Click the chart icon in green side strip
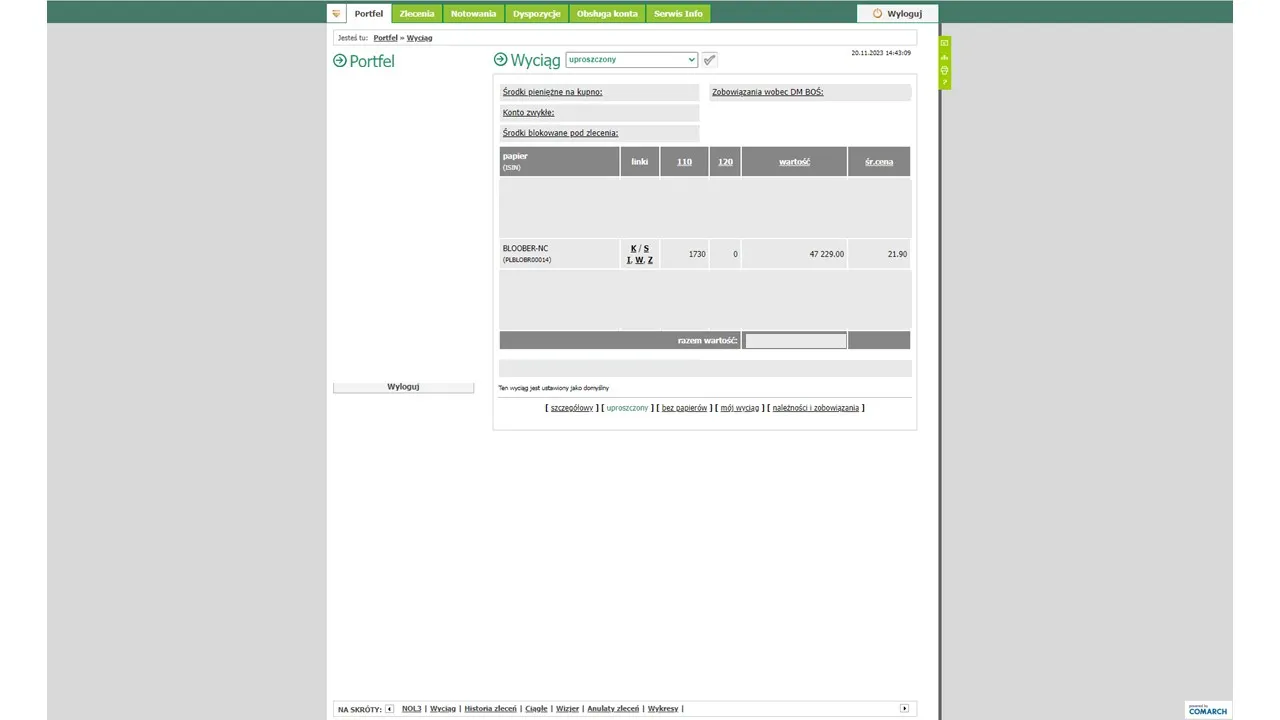The image size is (1280, 720). pos(944,57)
